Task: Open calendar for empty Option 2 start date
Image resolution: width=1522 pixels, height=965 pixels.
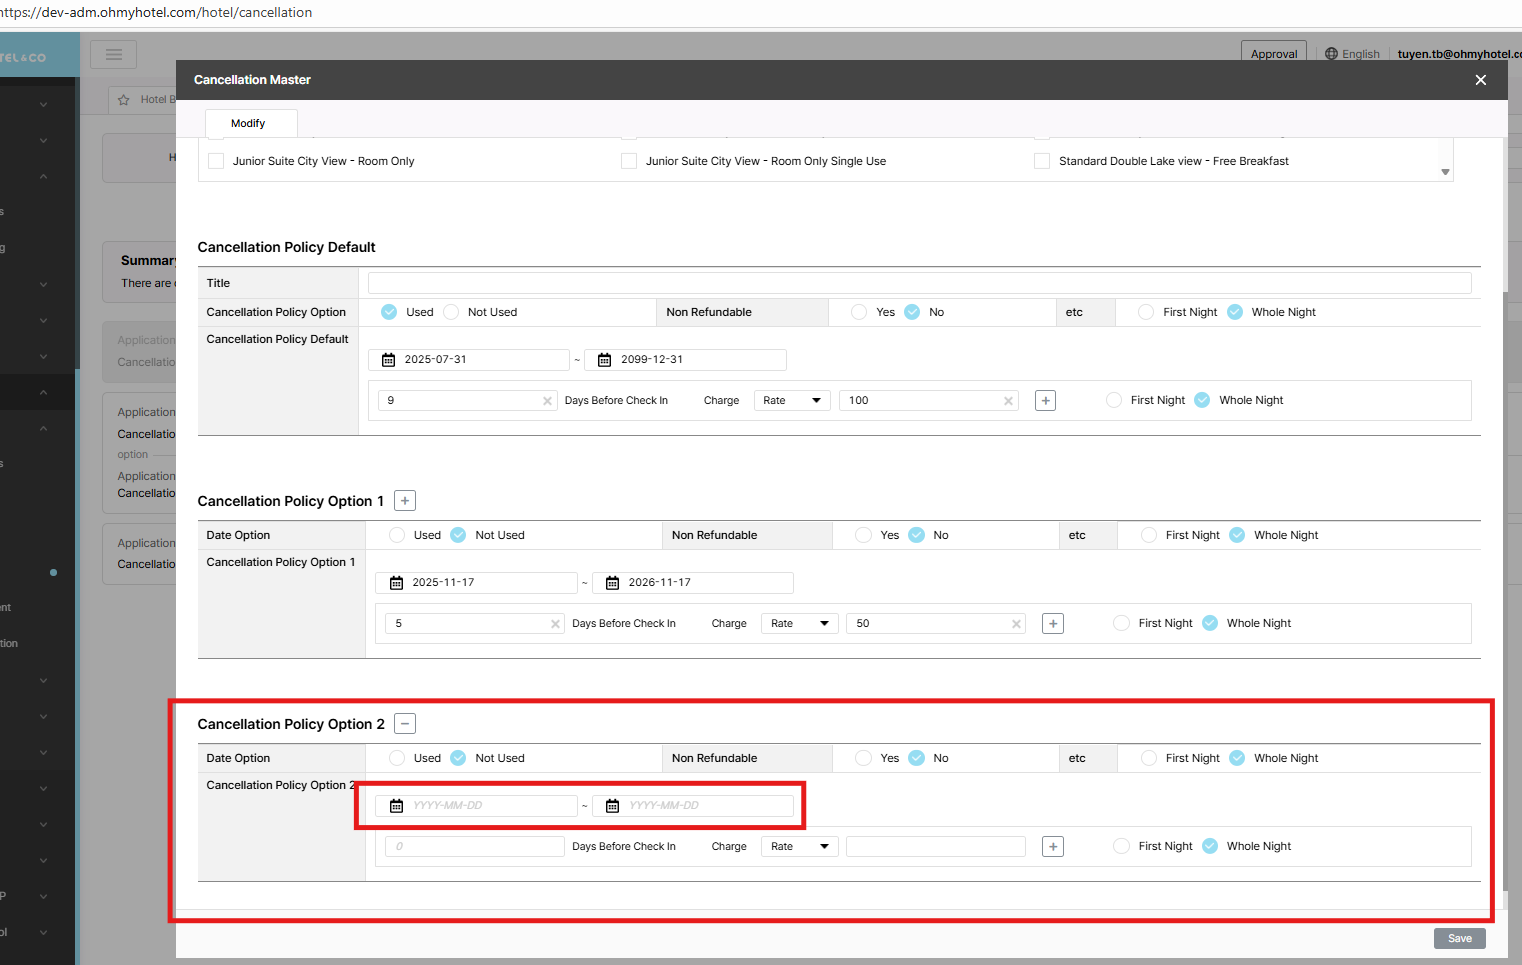Action: click(397, 806)
